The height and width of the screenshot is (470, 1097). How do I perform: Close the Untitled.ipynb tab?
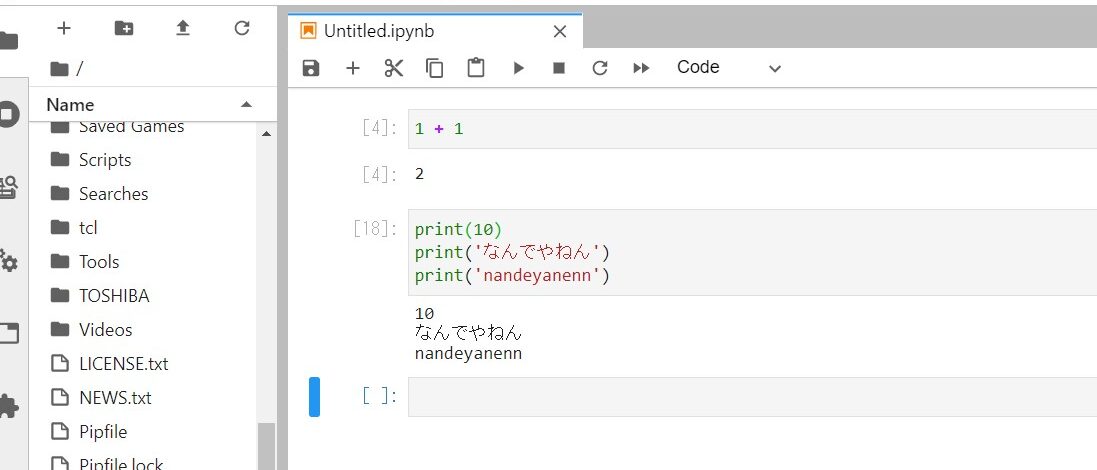click(560, 31)
